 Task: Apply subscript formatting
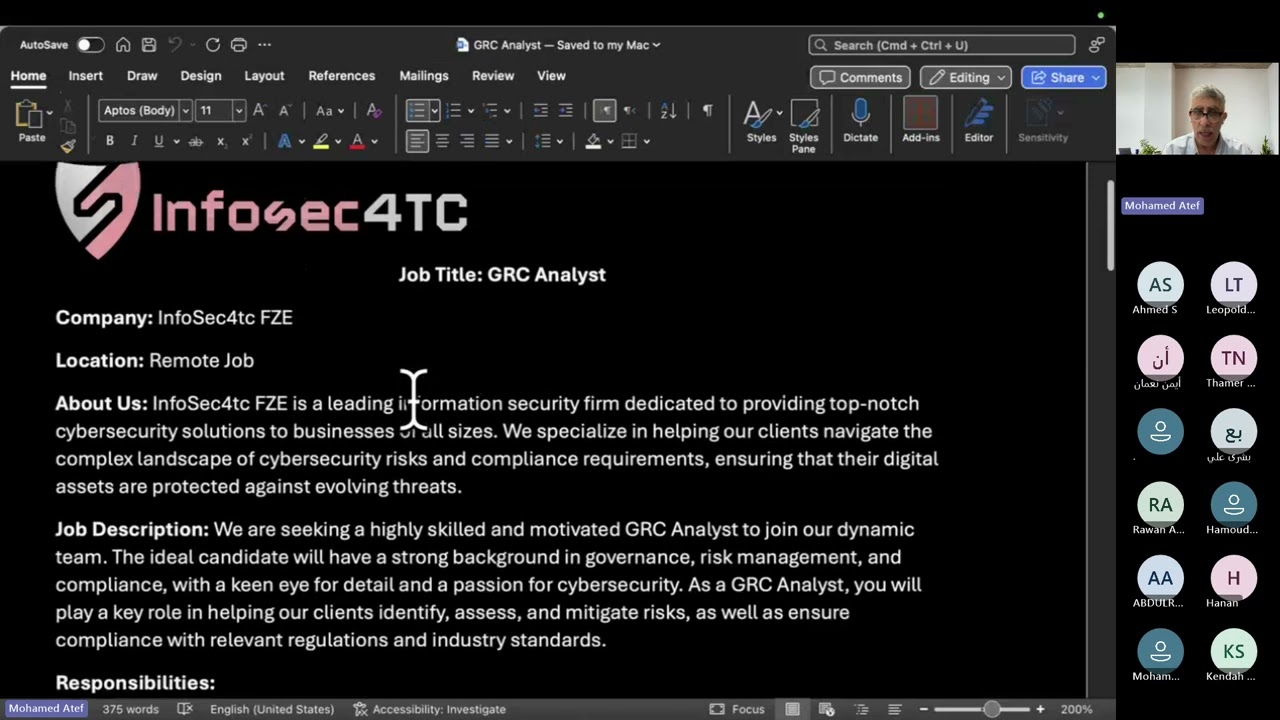click(x=221, y=142)
